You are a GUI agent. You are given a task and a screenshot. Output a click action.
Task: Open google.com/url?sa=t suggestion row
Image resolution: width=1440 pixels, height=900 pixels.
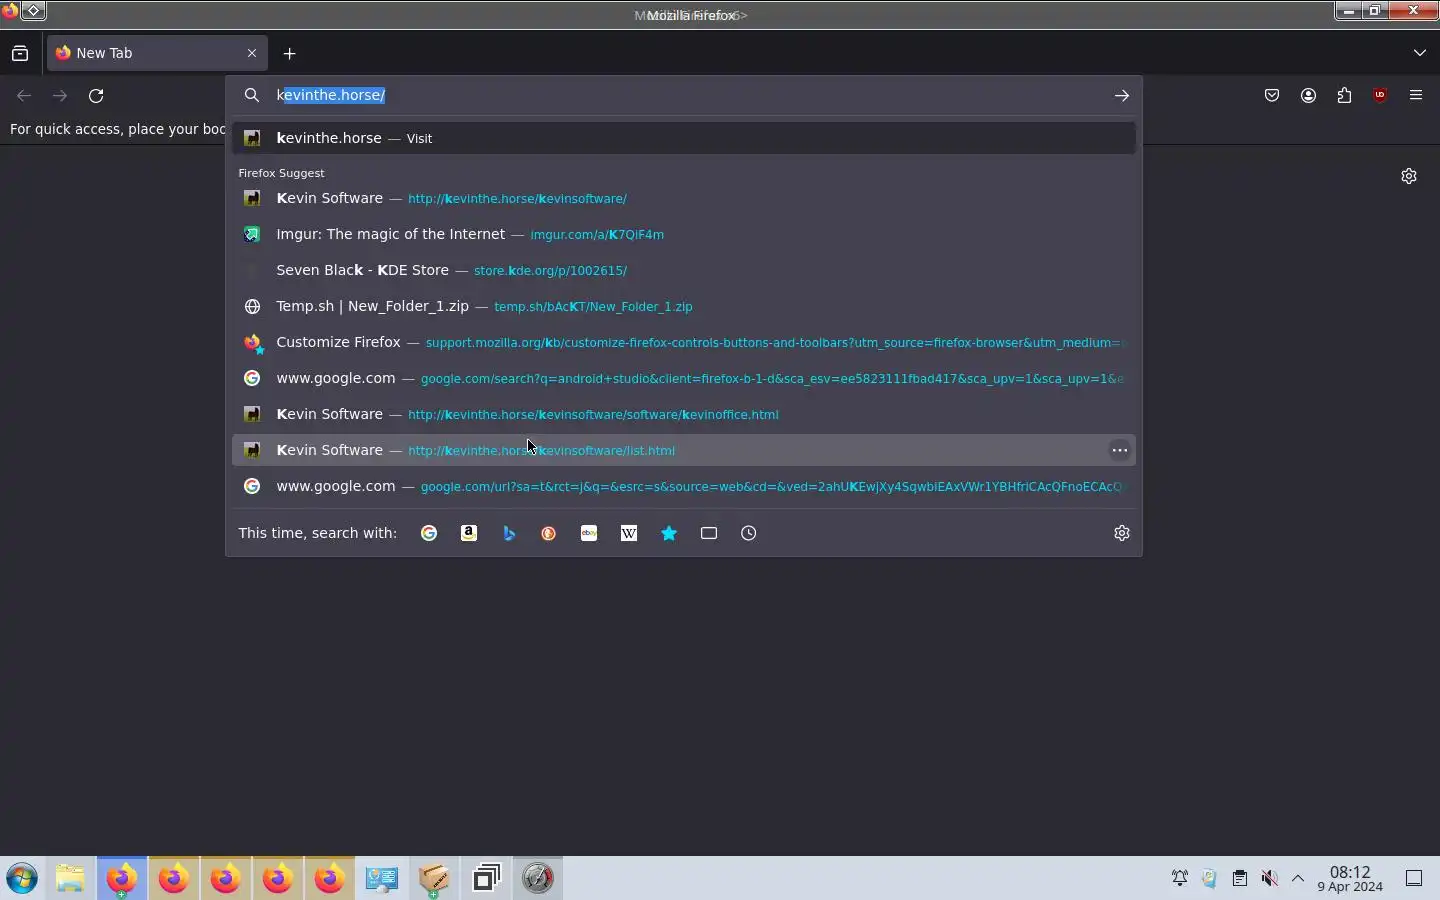(x=684, y=486)
